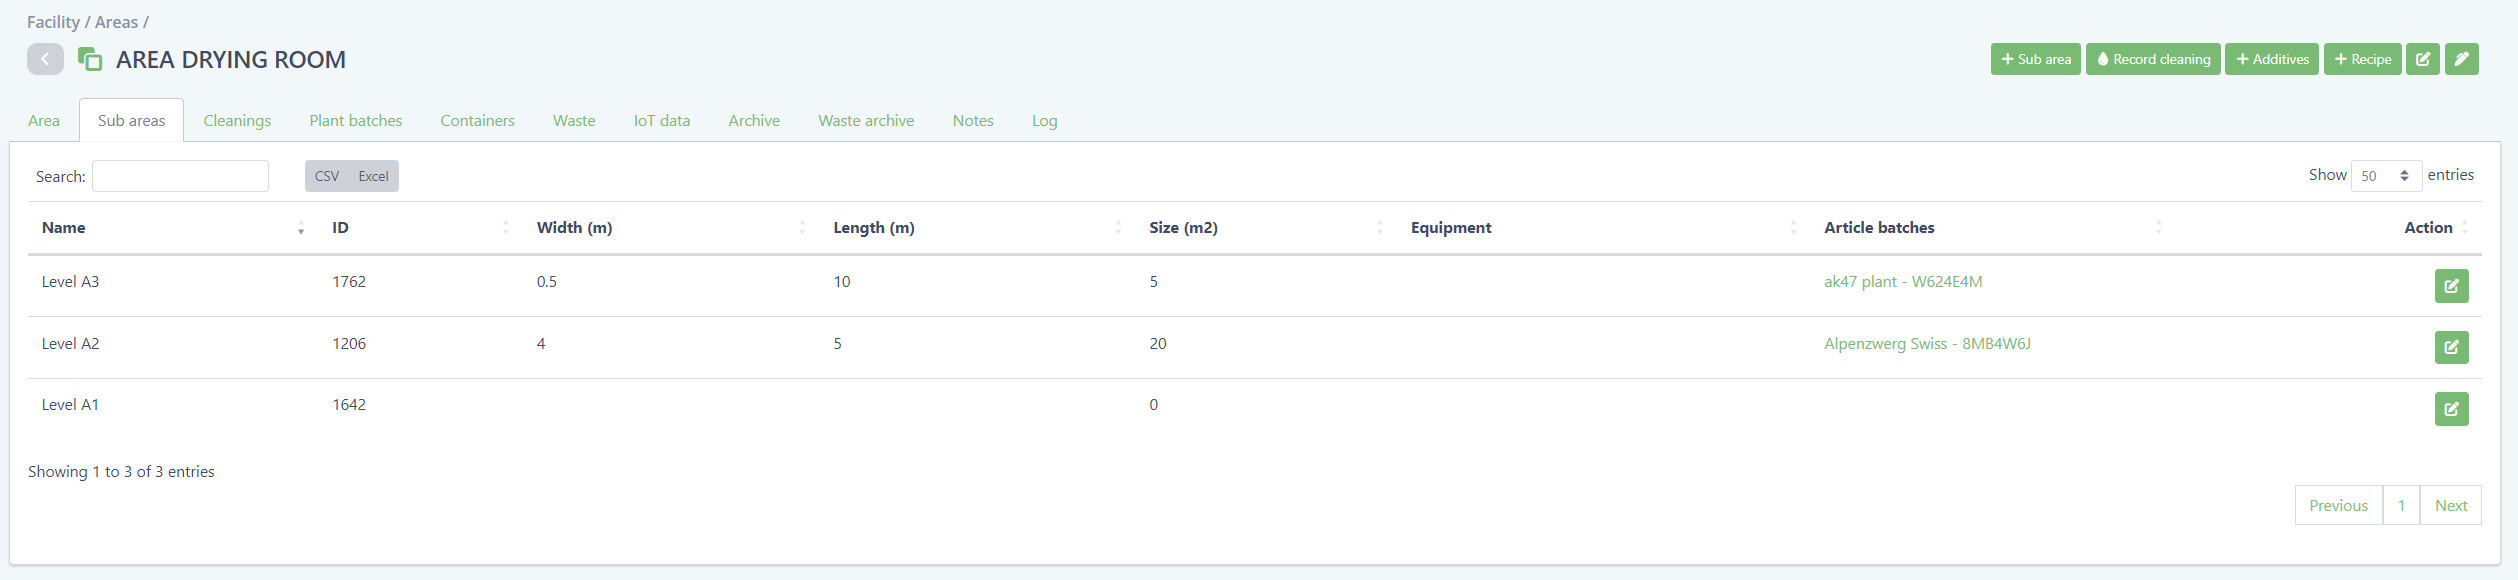
Task: Export table as CSV
Action: pyautogui.click(x=327, y=177)
